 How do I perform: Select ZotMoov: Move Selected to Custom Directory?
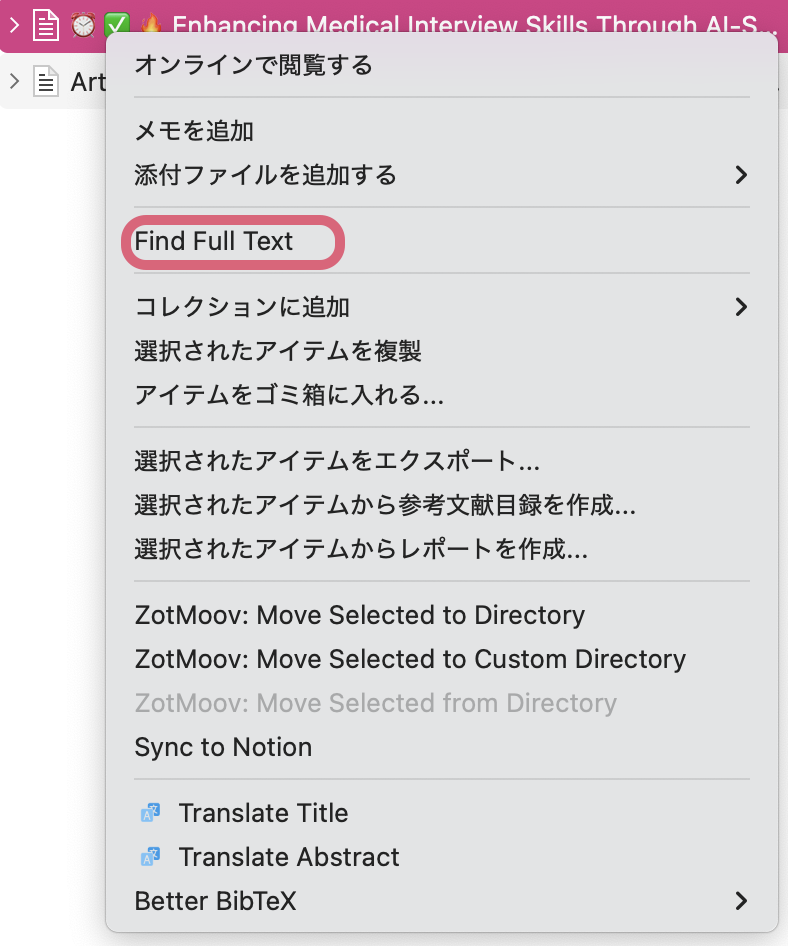[x=410, y=660]
